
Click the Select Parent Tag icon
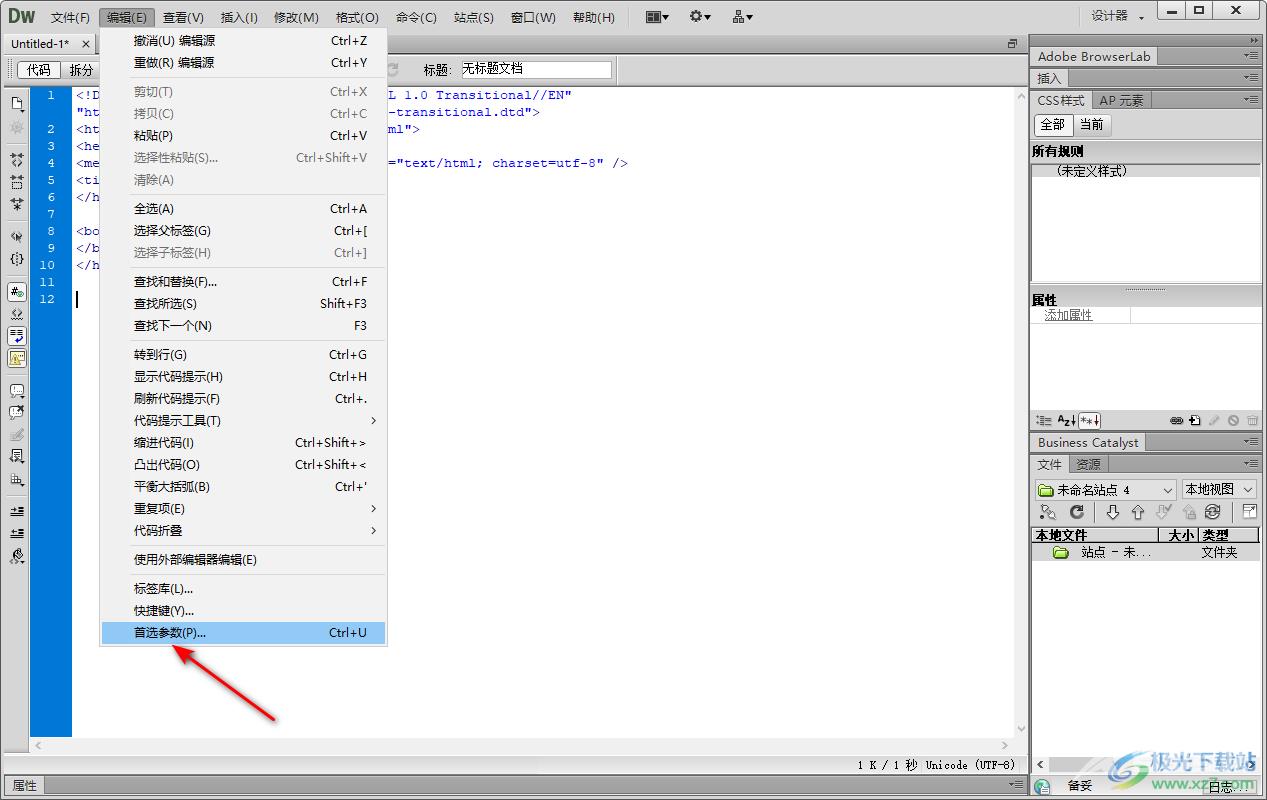[x=17, y=237]
